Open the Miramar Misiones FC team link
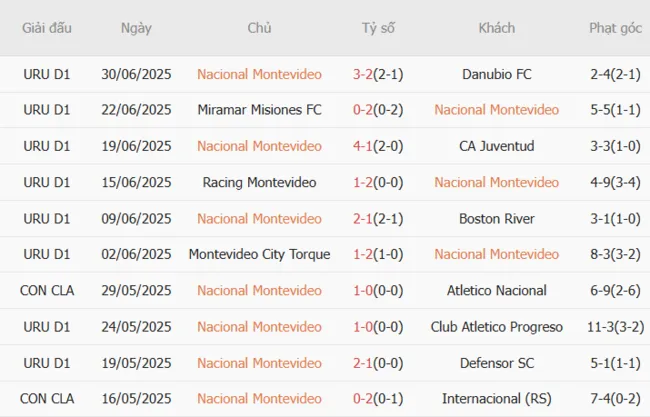Viewport: 650px width, 417px height. tap(259, 110)
